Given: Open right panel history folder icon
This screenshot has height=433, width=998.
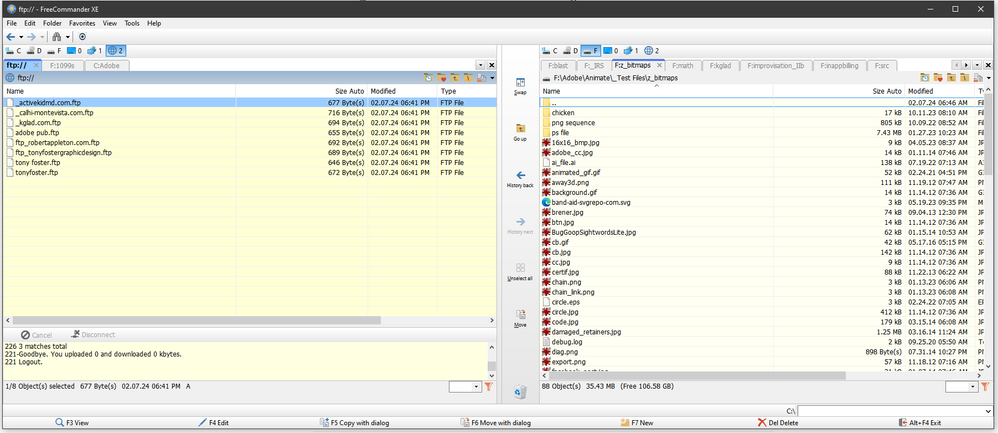Looking at the screenshot, I should (924, 78).
